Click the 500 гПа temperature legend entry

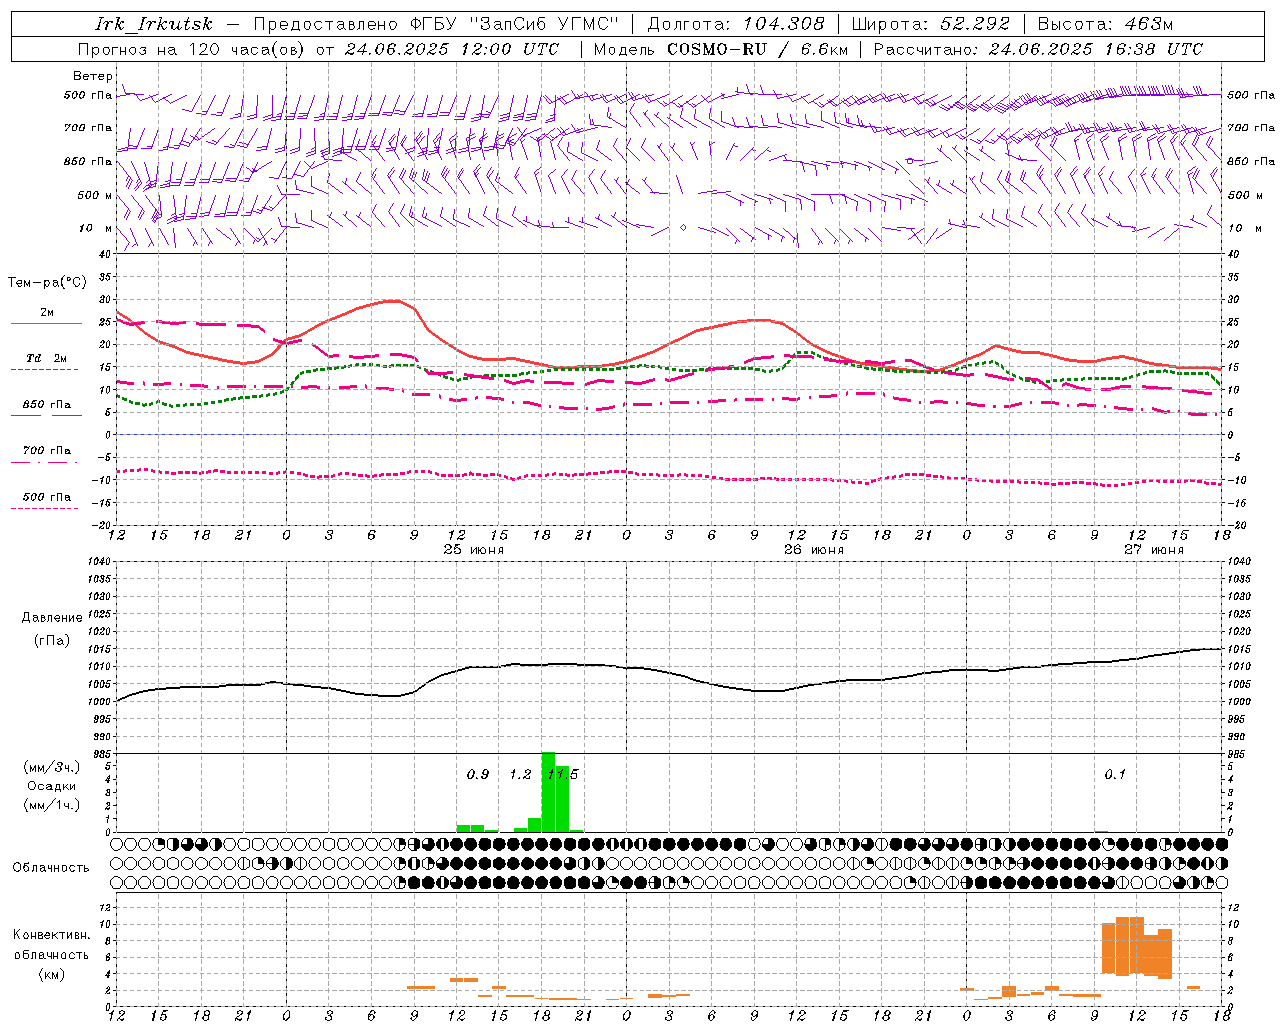pyautogui.click(x=47, y=497)
